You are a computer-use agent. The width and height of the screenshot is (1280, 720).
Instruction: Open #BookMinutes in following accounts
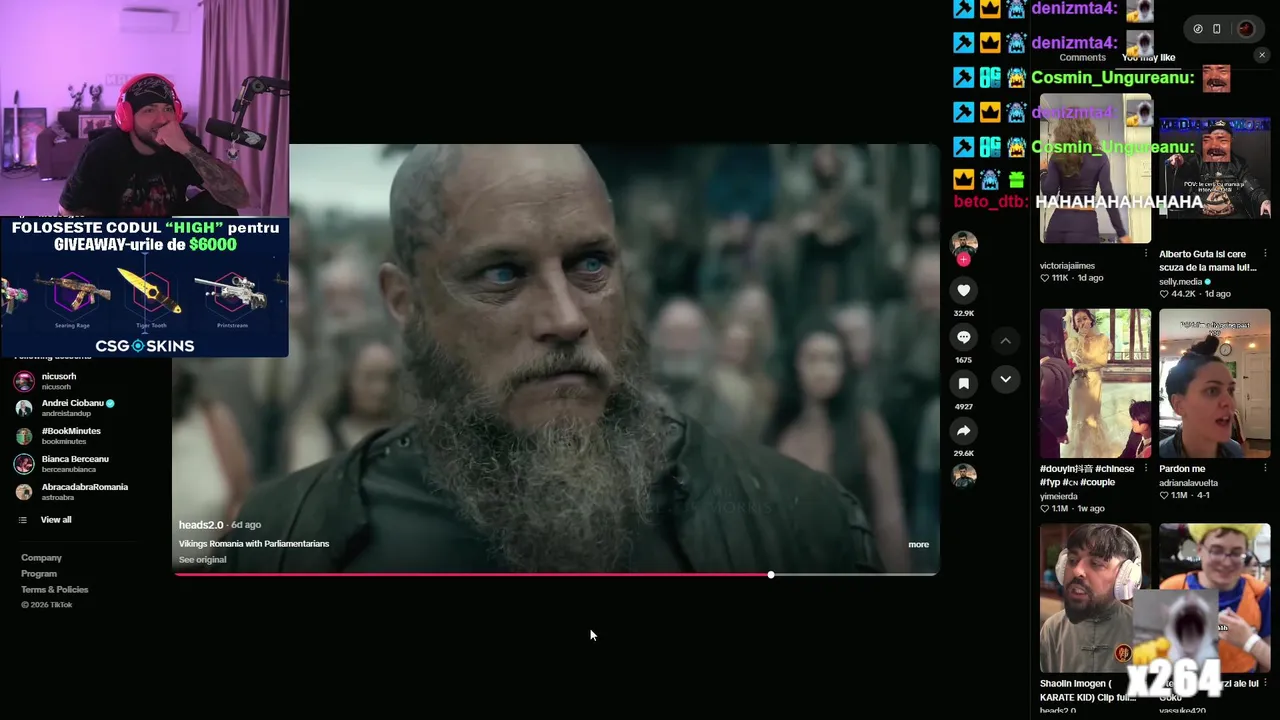[70, 435]
